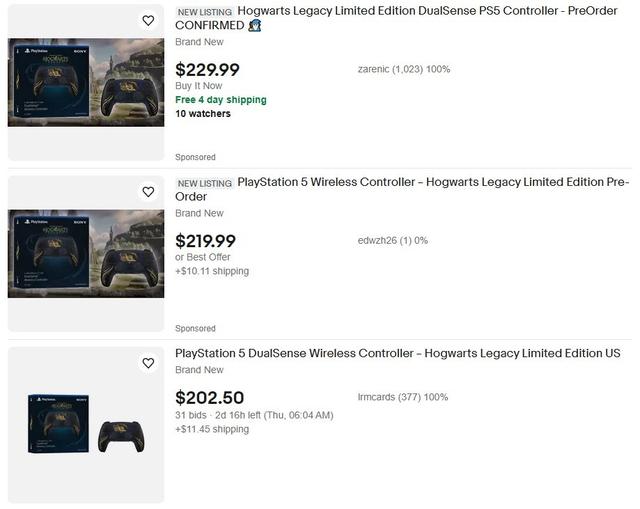Add $229.99 controller listing to watchlist heart

(x=148, y=20)
